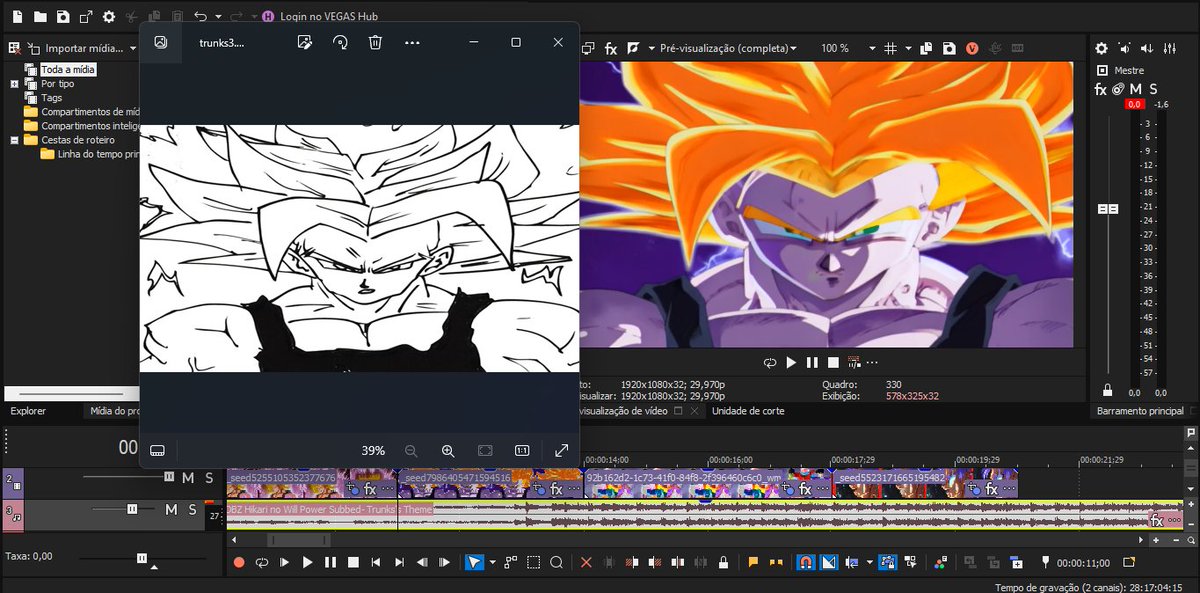This screenshot has height=593, width=1200.
Task: Show image at actual size 1:1
Action: (522, 451)
